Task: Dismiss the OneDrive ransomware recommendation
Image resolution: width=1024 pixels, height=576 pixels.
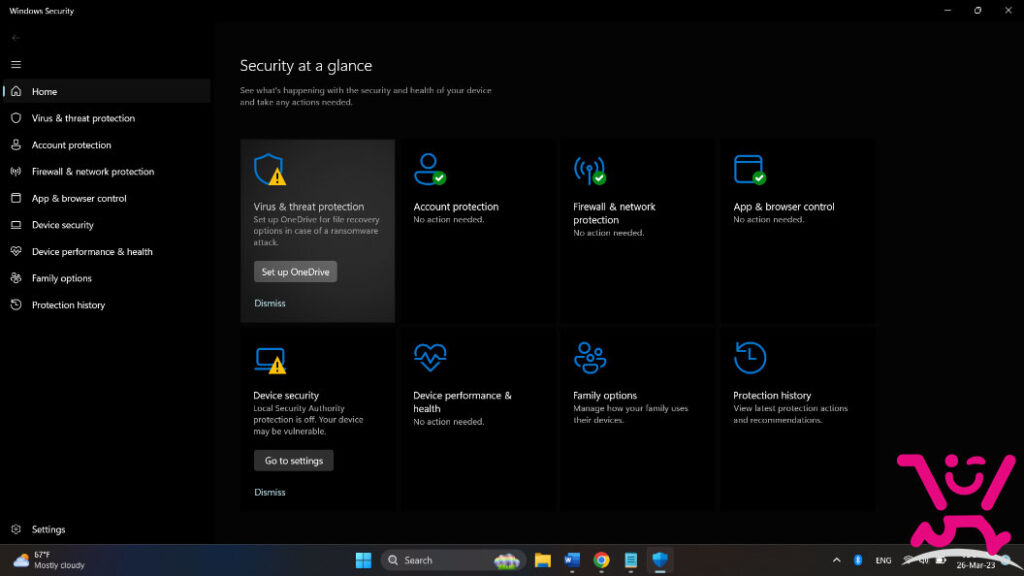Action: pos(270,303)
